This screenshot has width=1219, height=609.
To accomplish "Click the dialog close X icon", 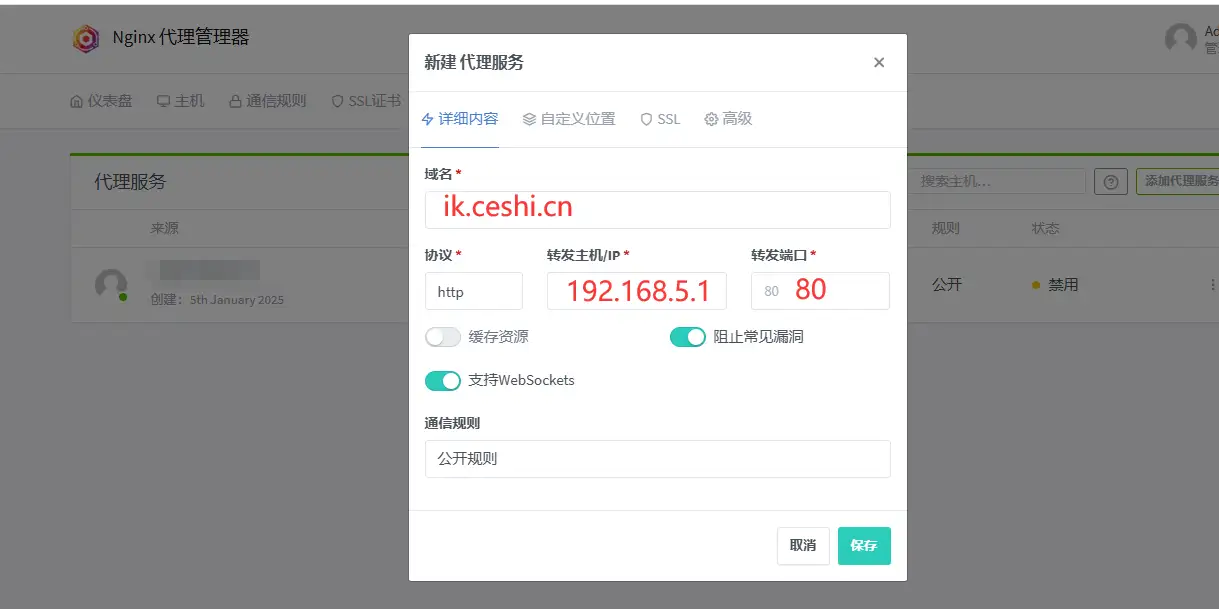I will coord(878,62).
